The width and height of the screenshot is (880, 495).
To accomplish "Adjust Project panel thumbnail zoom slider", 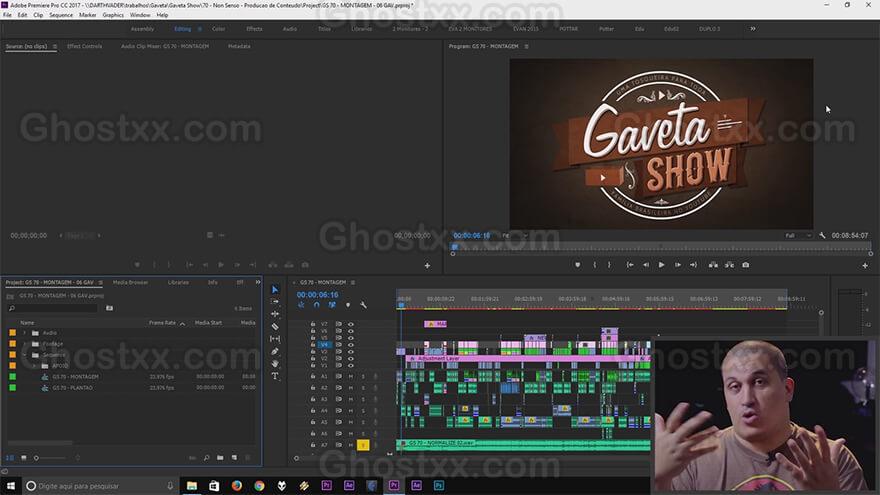I will pyautogui.click(x=49, y=458).
